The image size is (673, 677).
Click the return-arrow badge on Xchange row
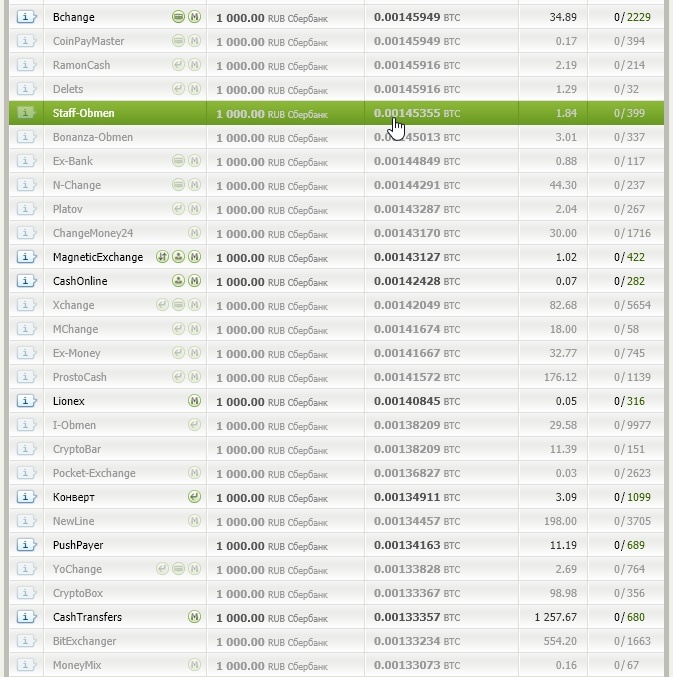[x=162, y=305]
